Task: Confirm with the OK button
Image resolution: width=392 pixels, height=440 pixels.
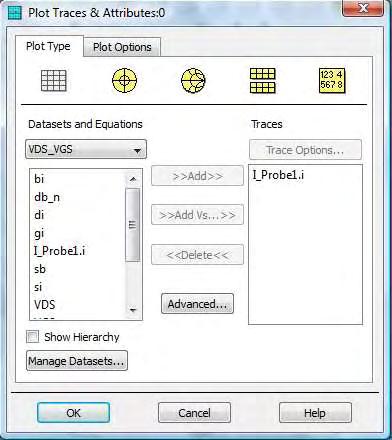Action: coord(73,413)
